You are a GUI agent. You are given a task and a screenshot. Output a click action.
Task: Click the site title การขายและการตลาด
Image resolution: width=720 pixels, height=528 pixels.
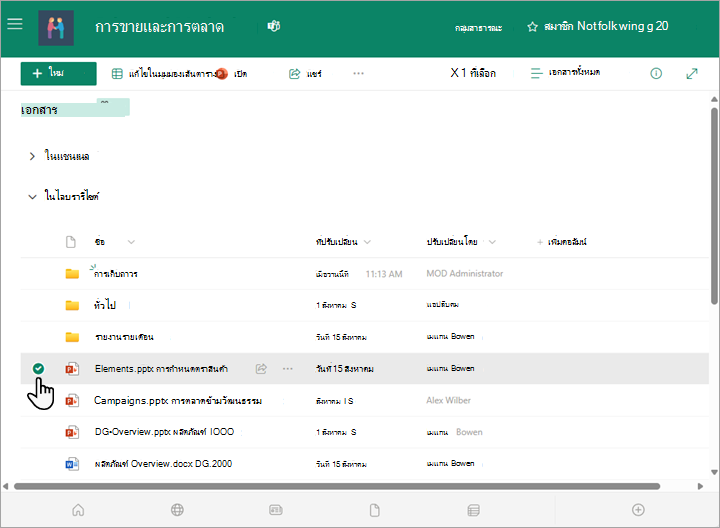159,27
